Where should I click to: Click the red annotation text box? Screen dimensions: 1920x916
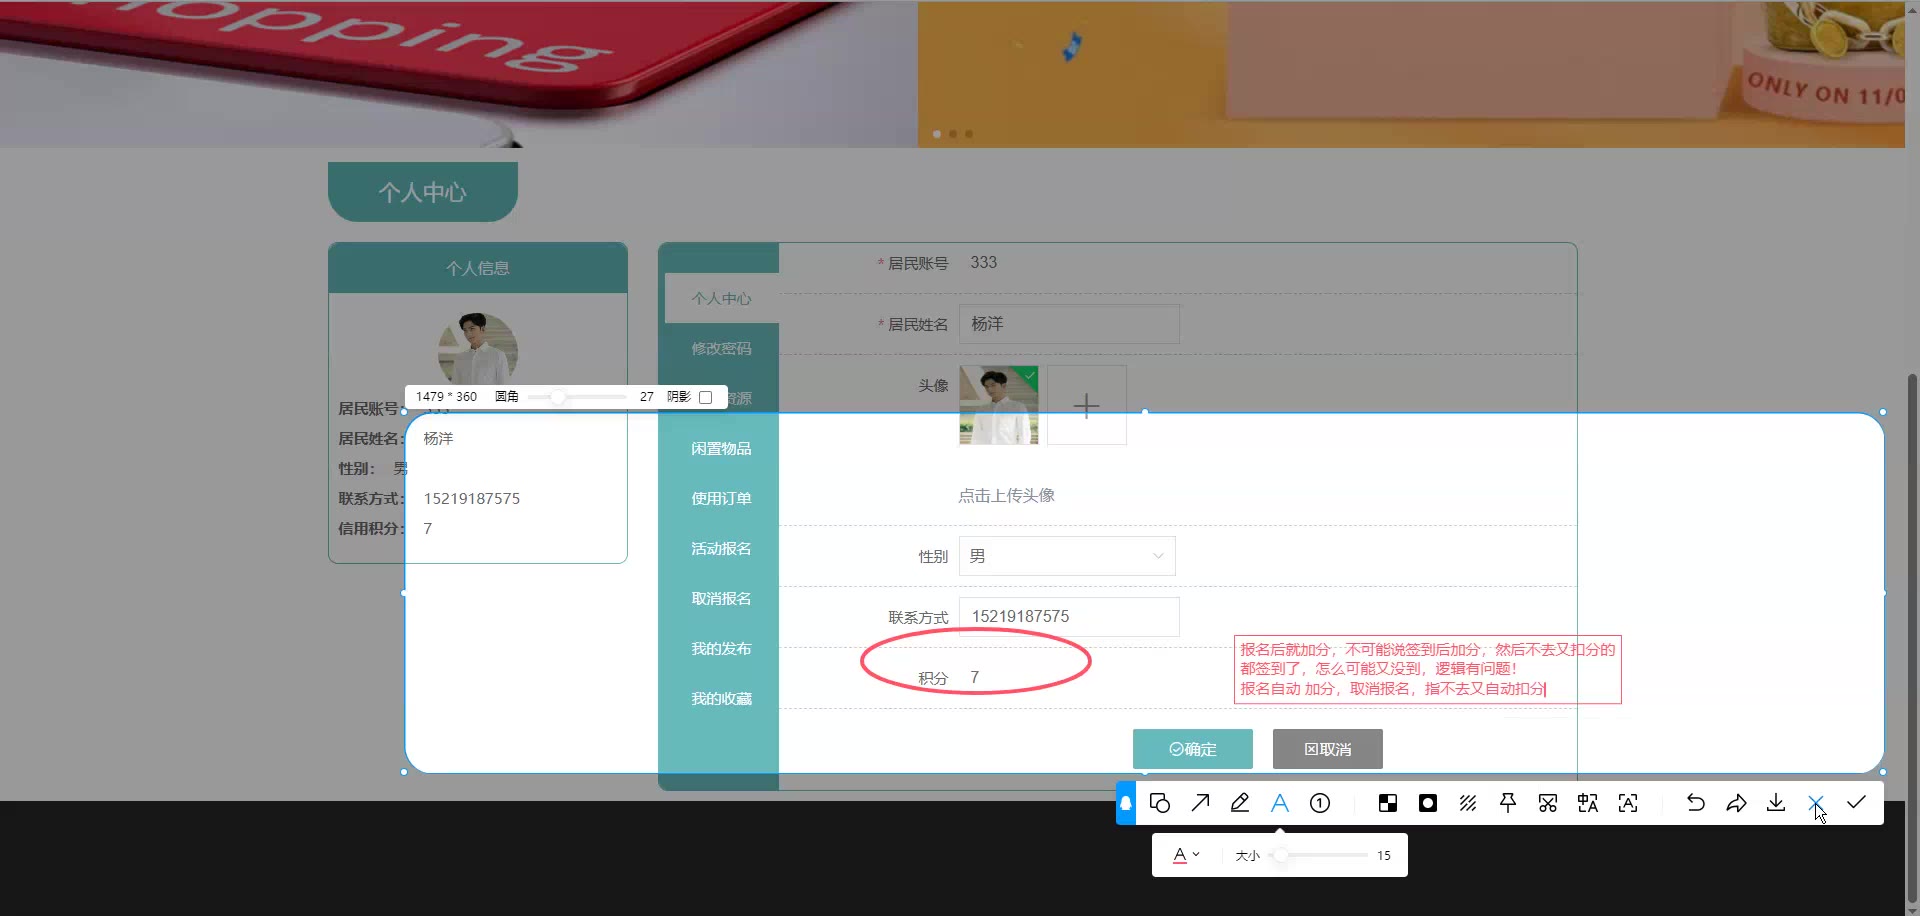1427,669
